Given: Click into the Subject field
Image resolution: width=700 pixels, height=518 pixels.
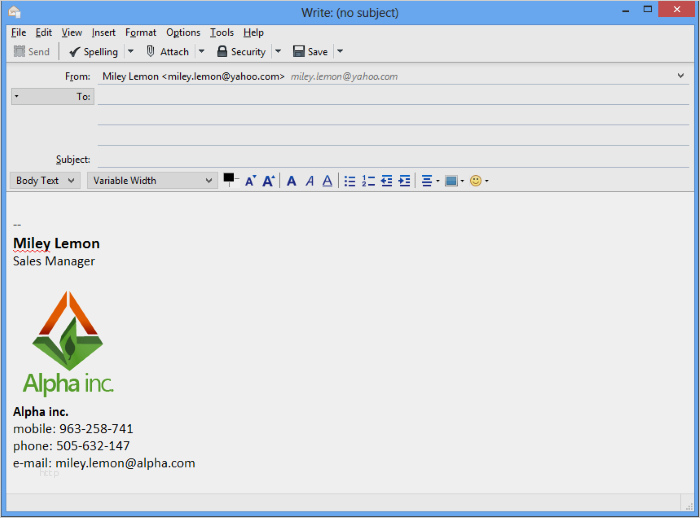Looking at the screenshot, I should (393, 159).
